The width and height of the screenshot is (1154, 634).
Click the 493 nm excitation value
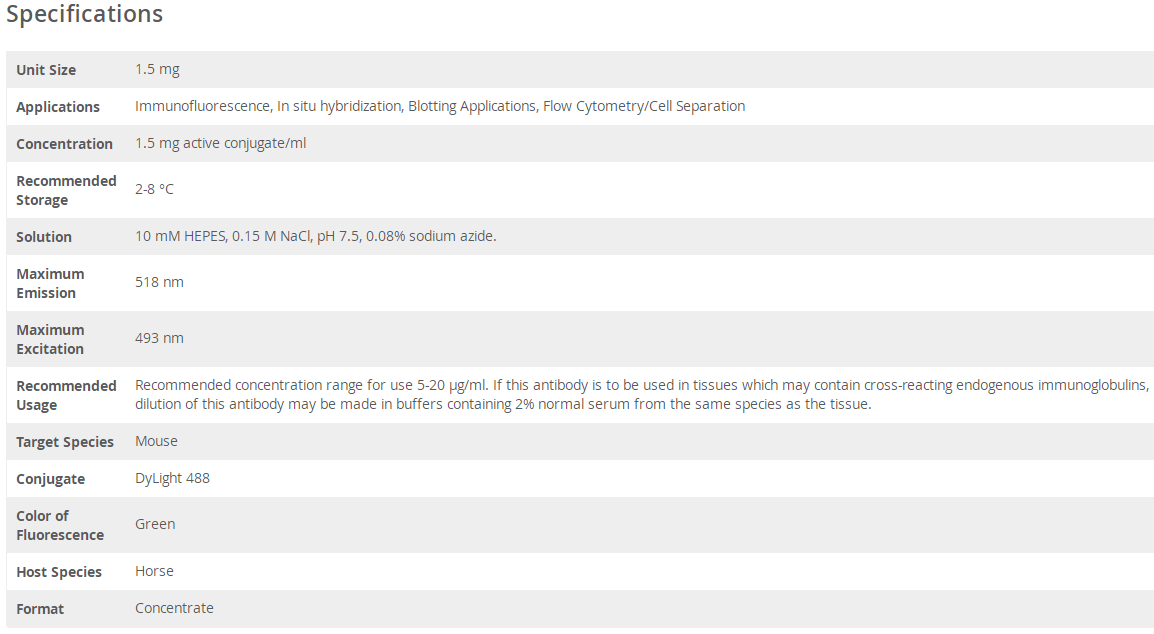pos(159,338)
